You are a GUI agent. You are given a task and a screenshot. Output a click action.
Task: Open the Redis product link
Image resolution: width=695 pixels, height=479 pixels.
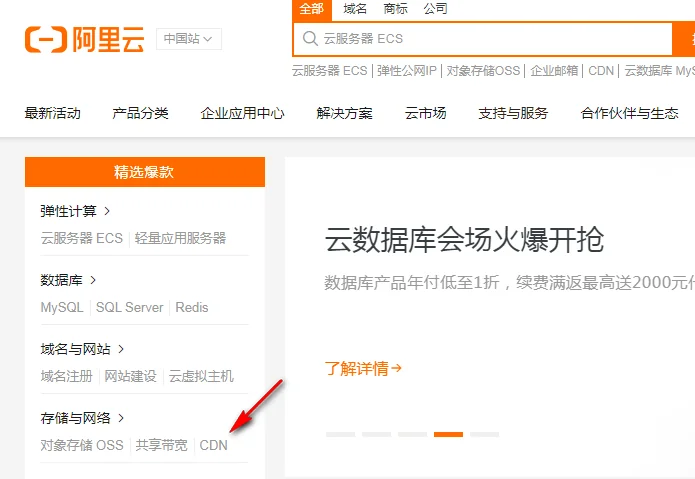coord(191,308)
